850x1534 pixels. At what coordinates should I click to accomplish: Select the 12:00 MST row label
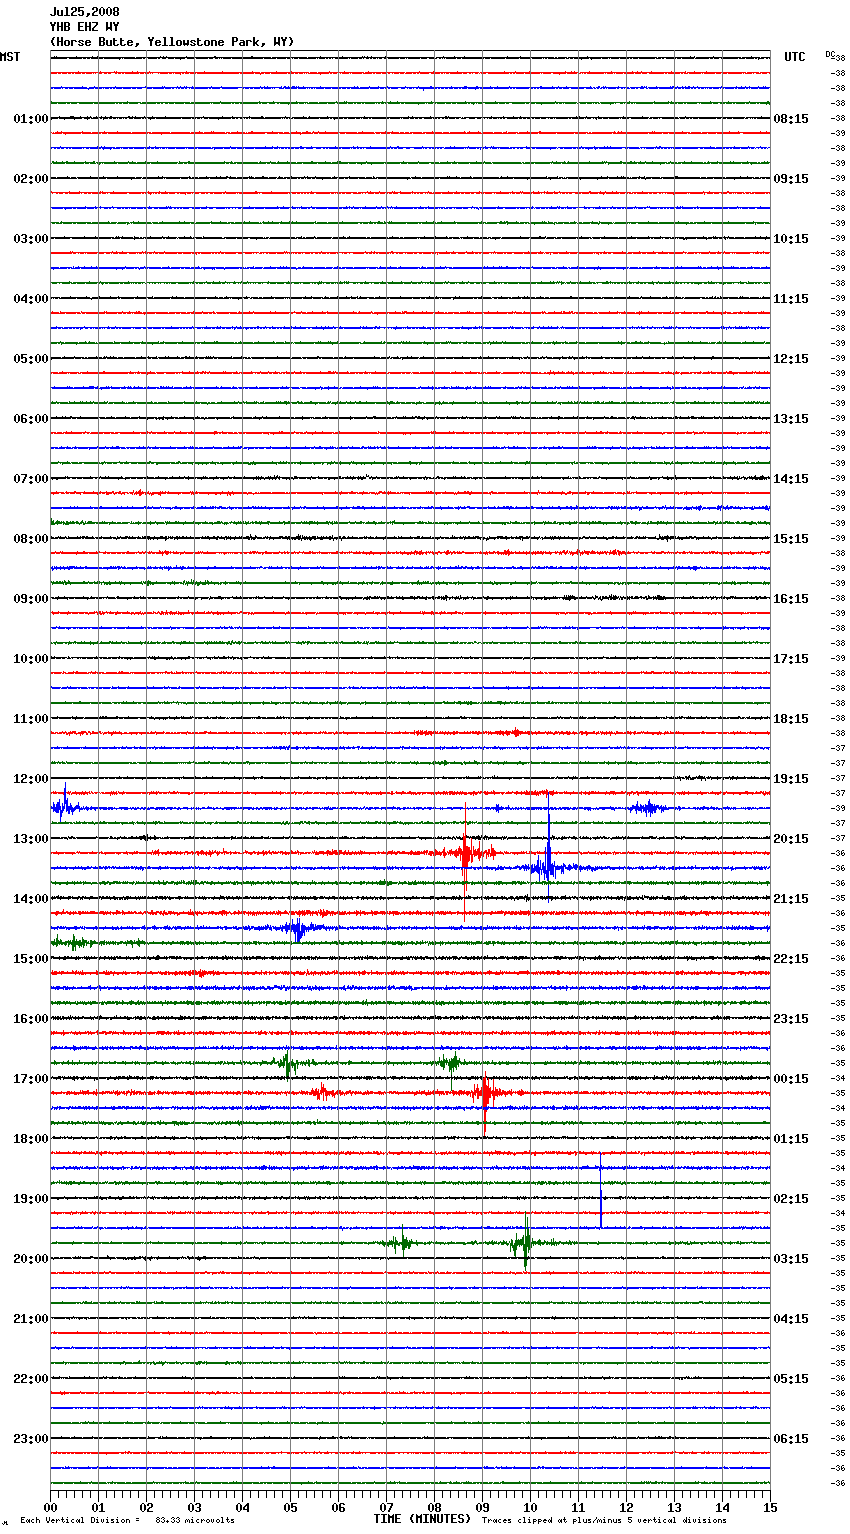31,779
